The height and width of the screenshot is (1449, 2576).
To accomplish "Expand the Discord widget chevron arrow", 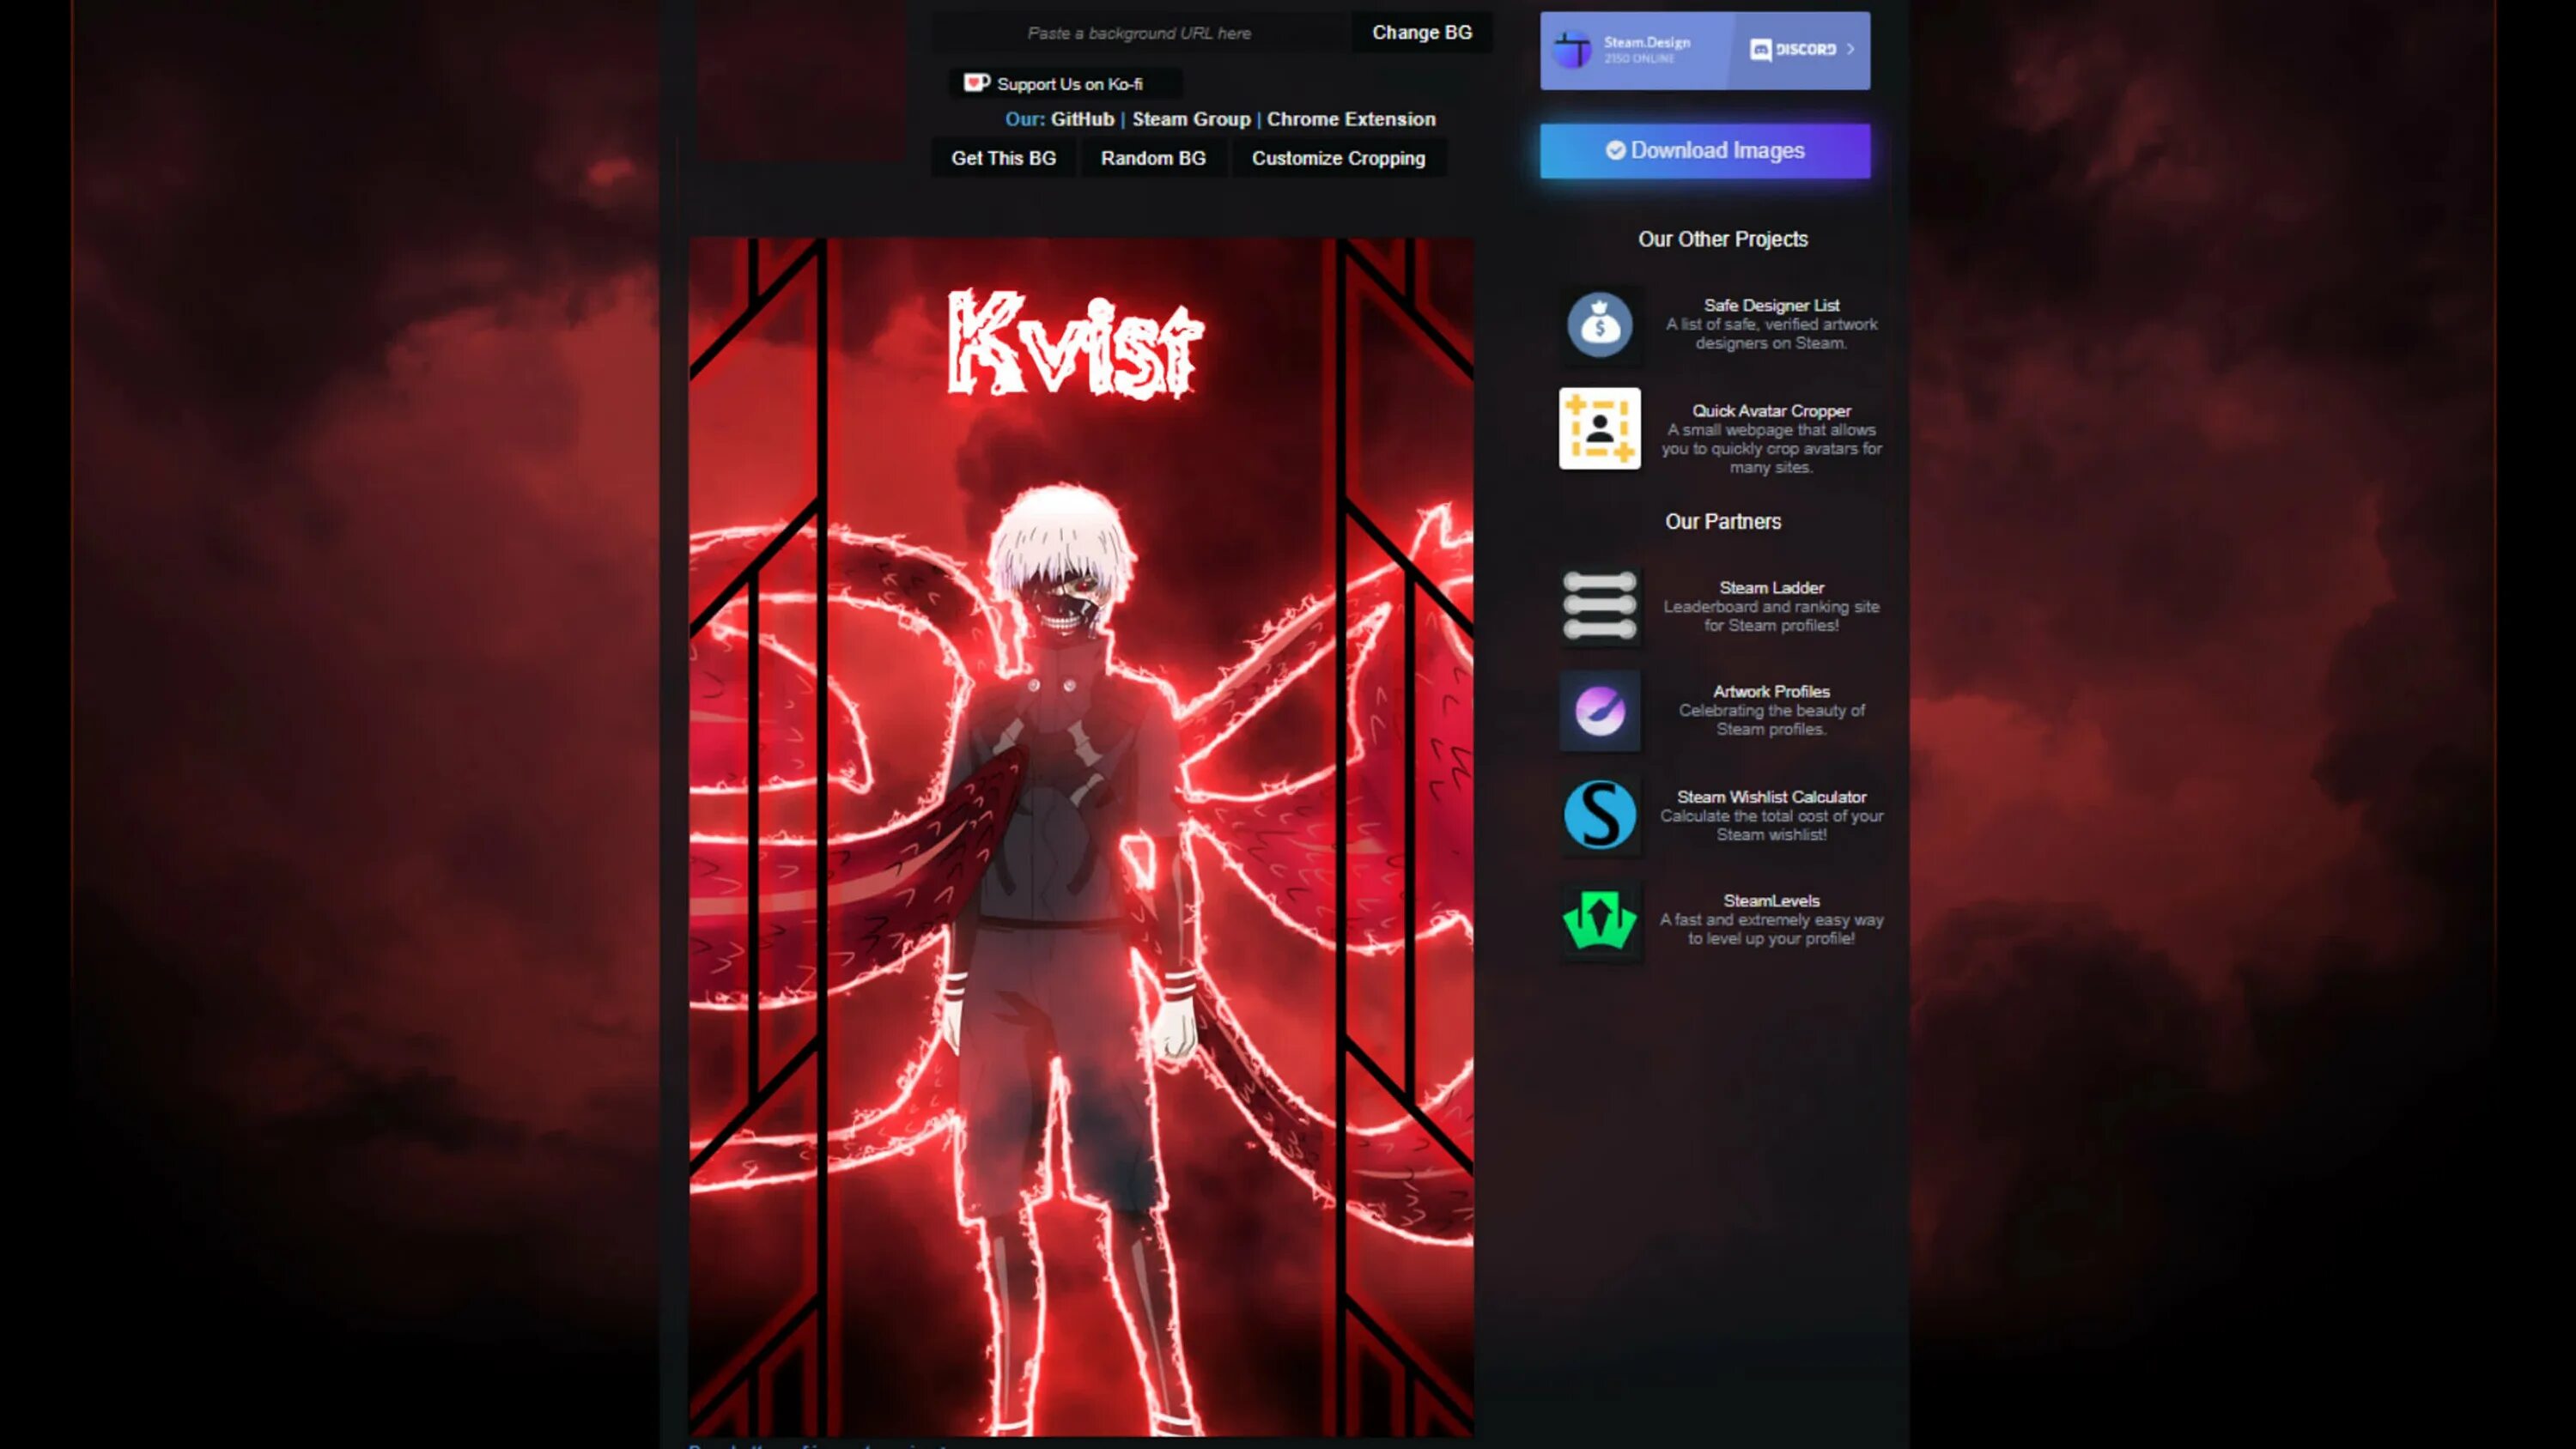I will tap(1850, 49).
